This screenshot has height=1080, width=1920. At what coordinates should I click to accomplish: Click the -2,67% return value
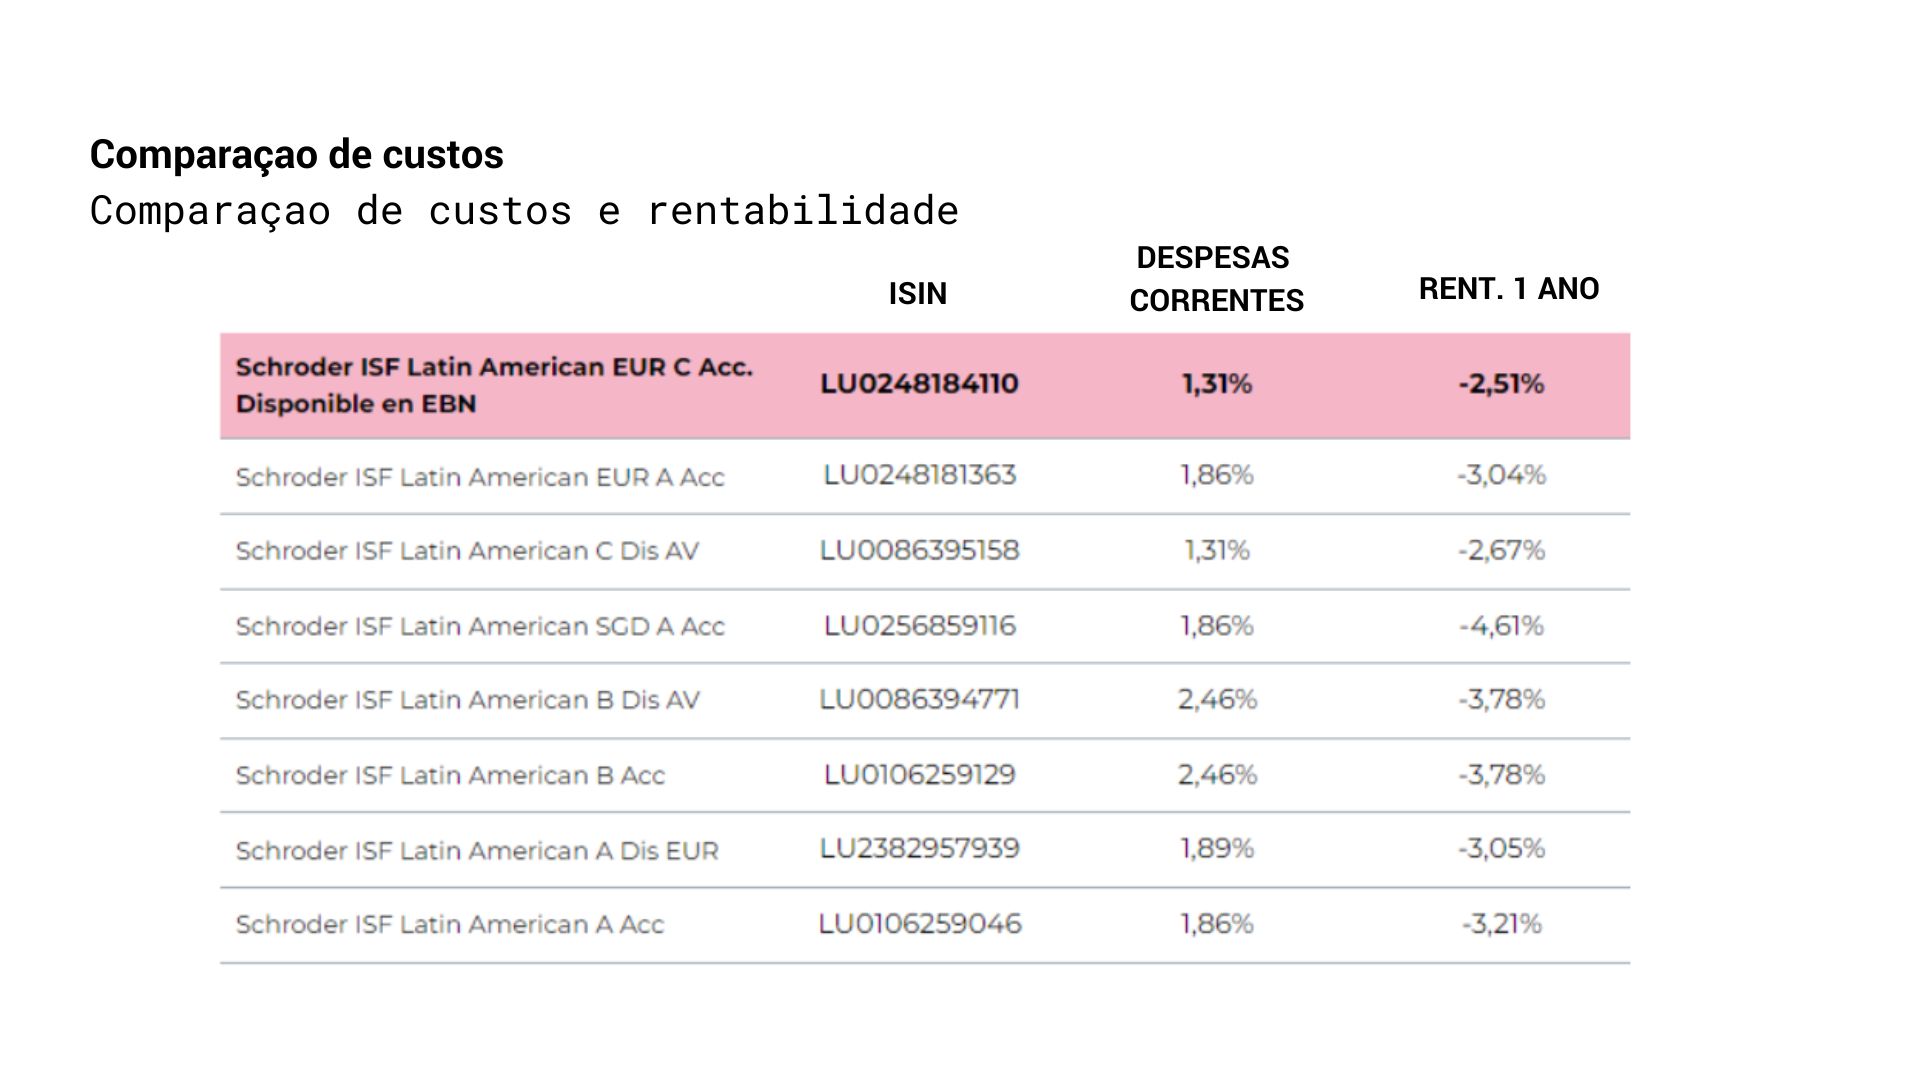pyautogui.click(x=1500, y=550)
